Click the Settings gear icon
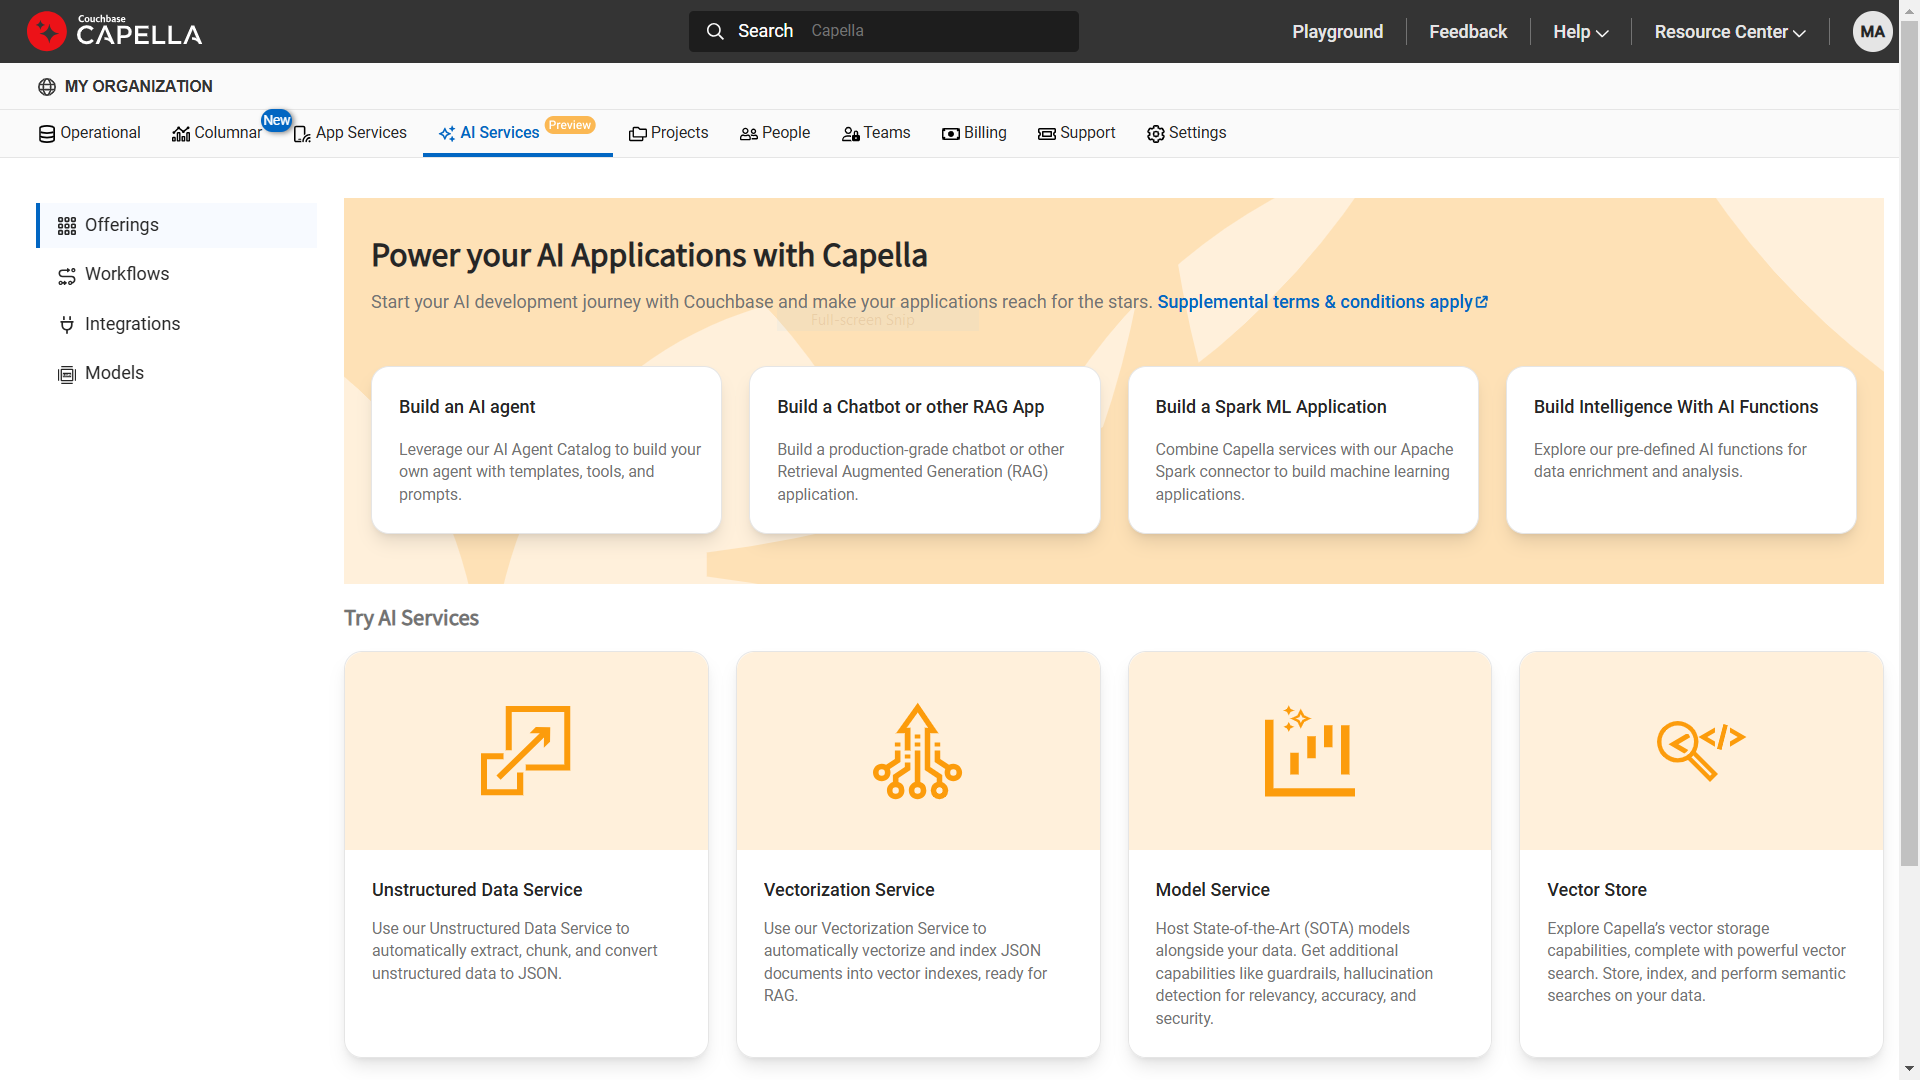The height and width of the screenshot is (1080, 1920). [x=1156, y=134]
